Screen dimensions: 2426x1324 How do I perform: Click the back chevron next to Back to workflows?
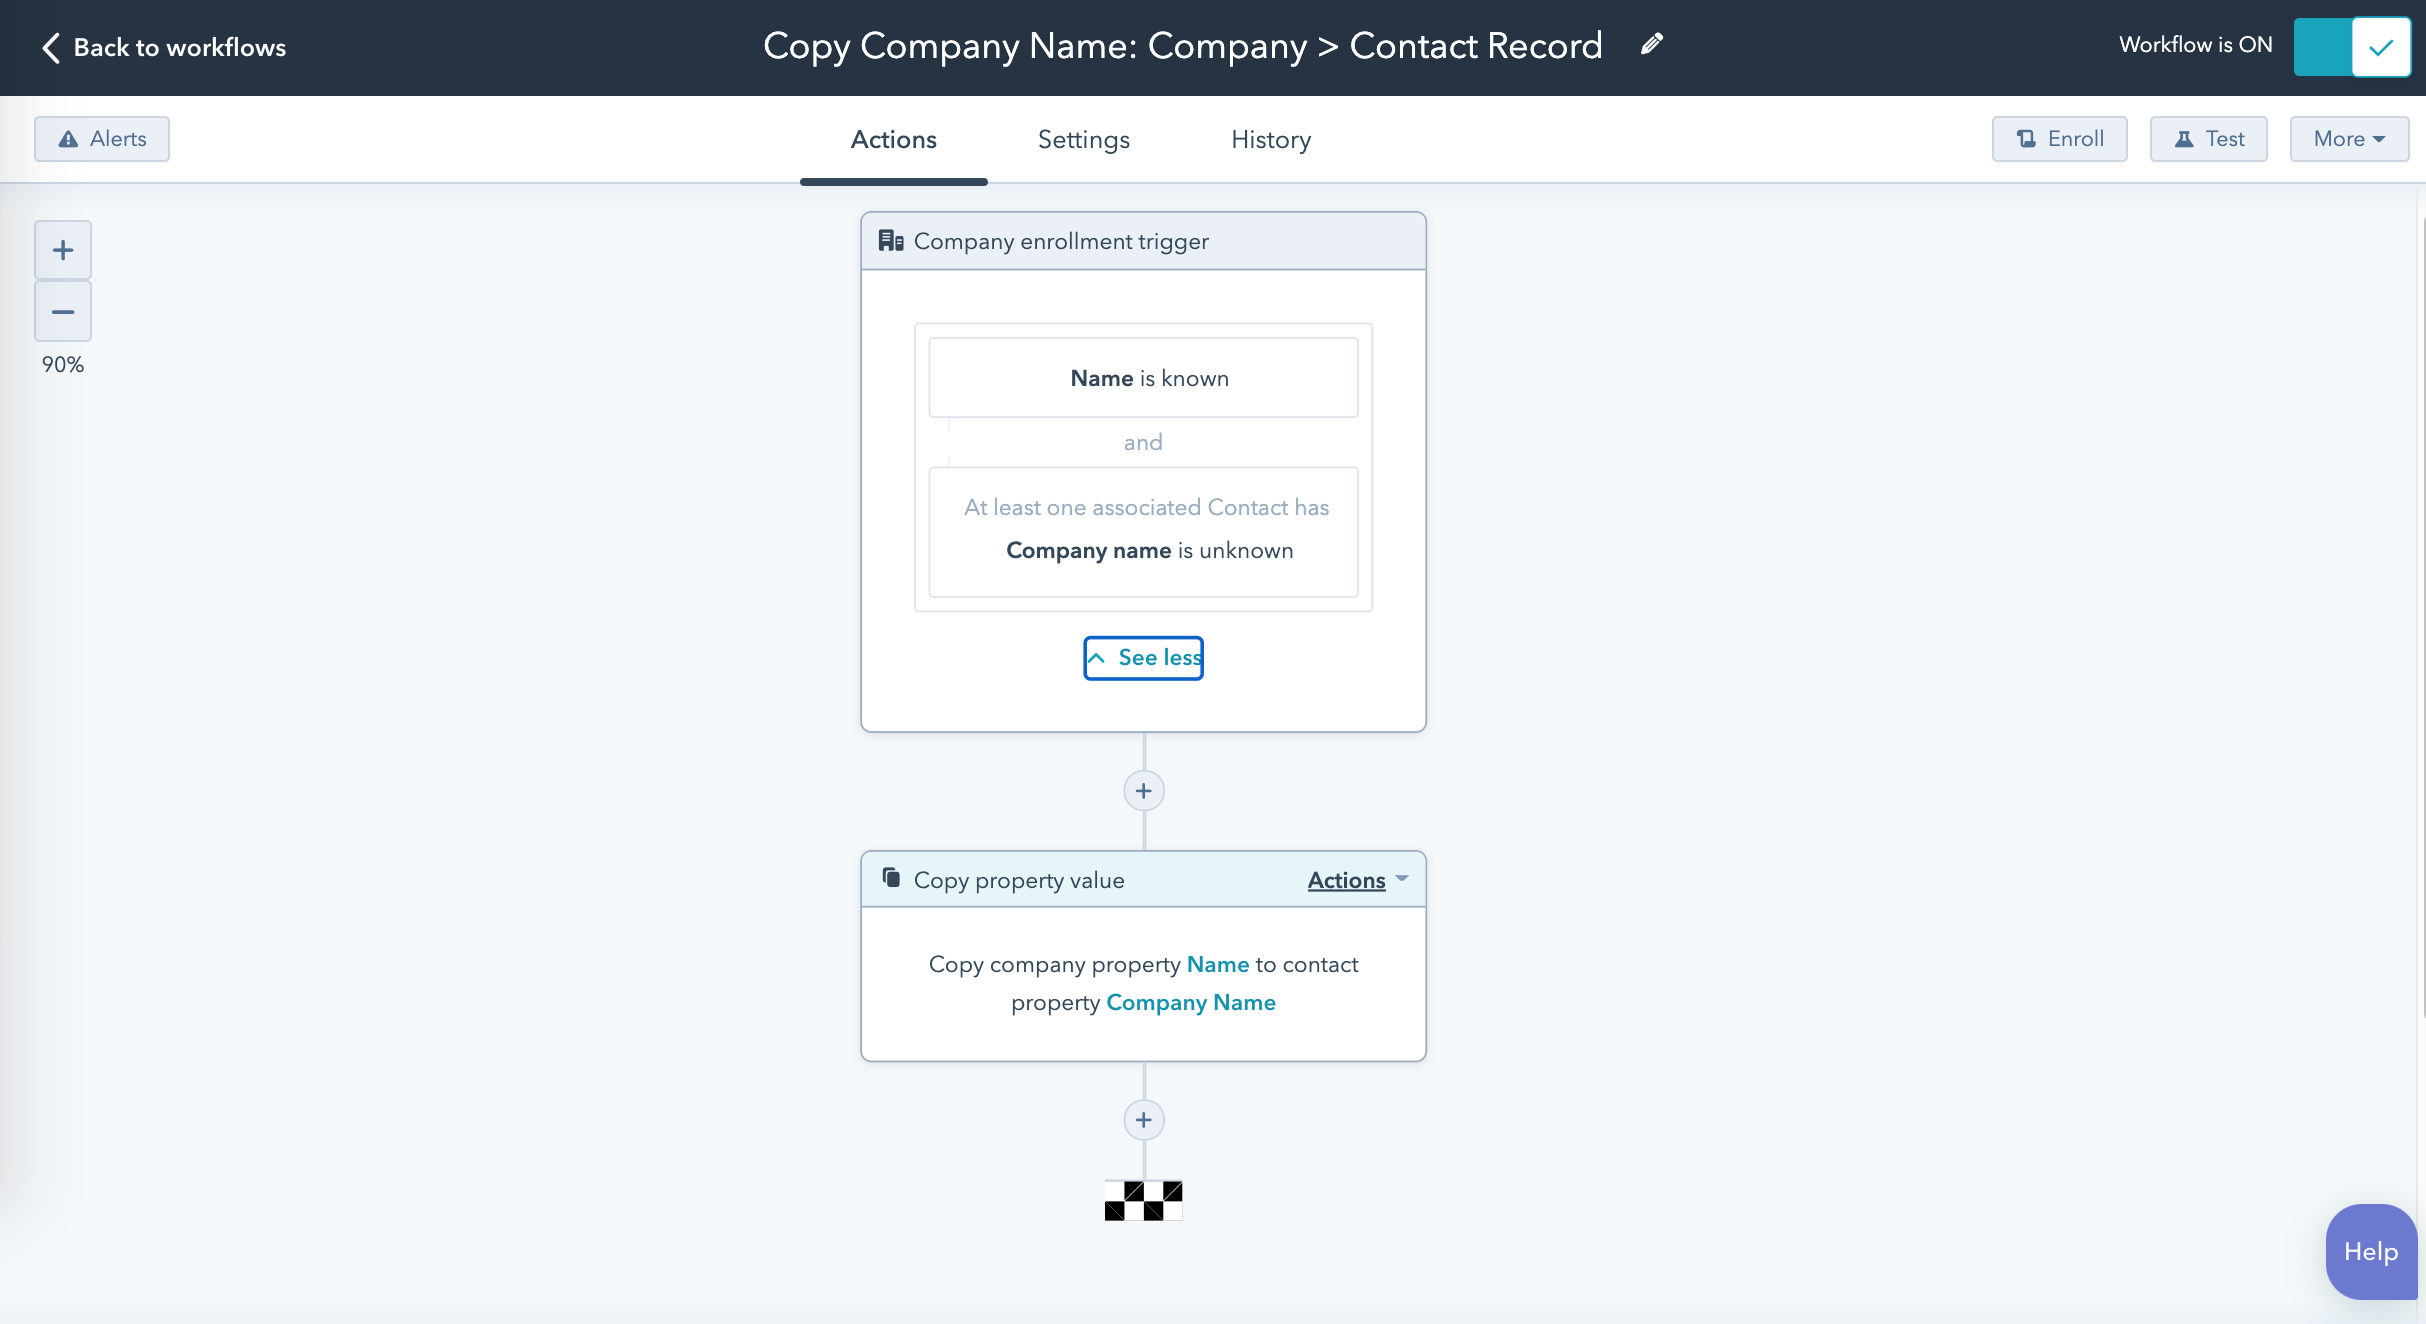coord(50,47)
